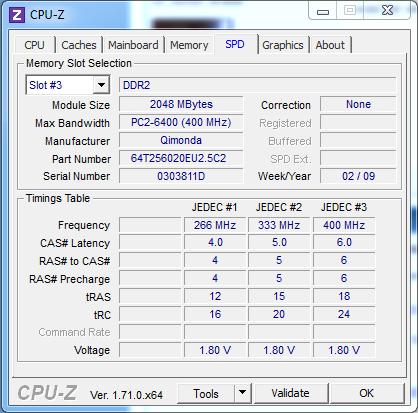Click tRC value 16
Image resolution: width=418 pixels, height=413 pixels.
click(215, 314)
